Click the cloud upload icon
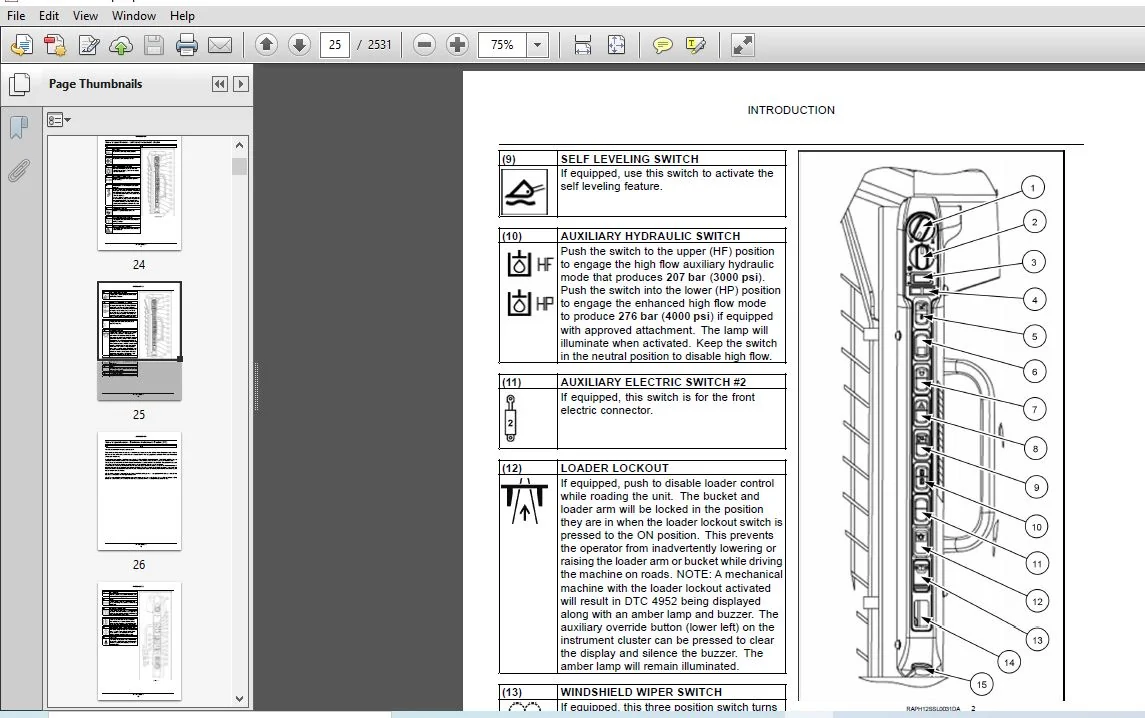The image size is (1145, 718). click(x=120, y=45)
